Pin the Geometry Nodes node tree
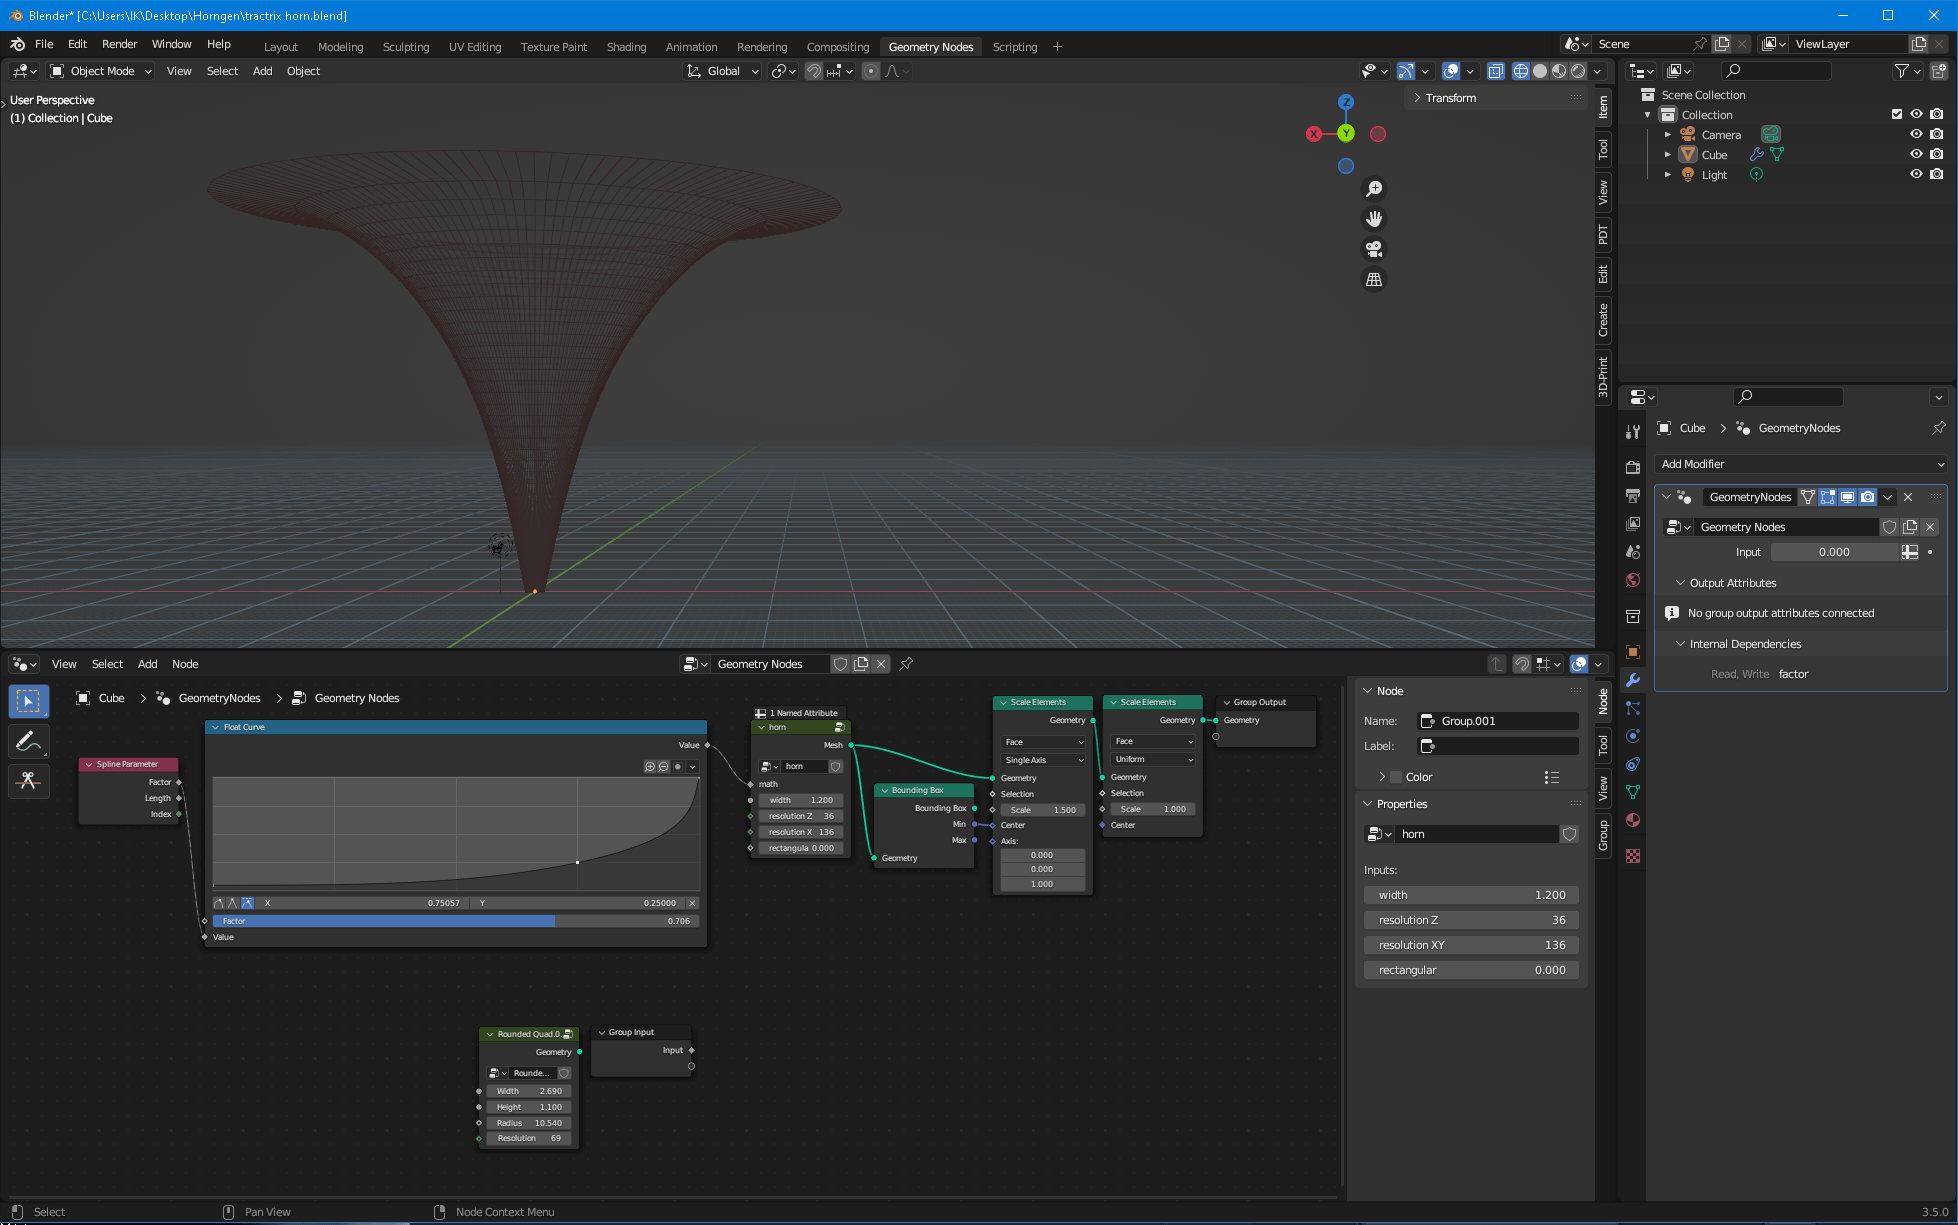The width and height of the screenshot is (1958, 1225). (x=906, y=664)
